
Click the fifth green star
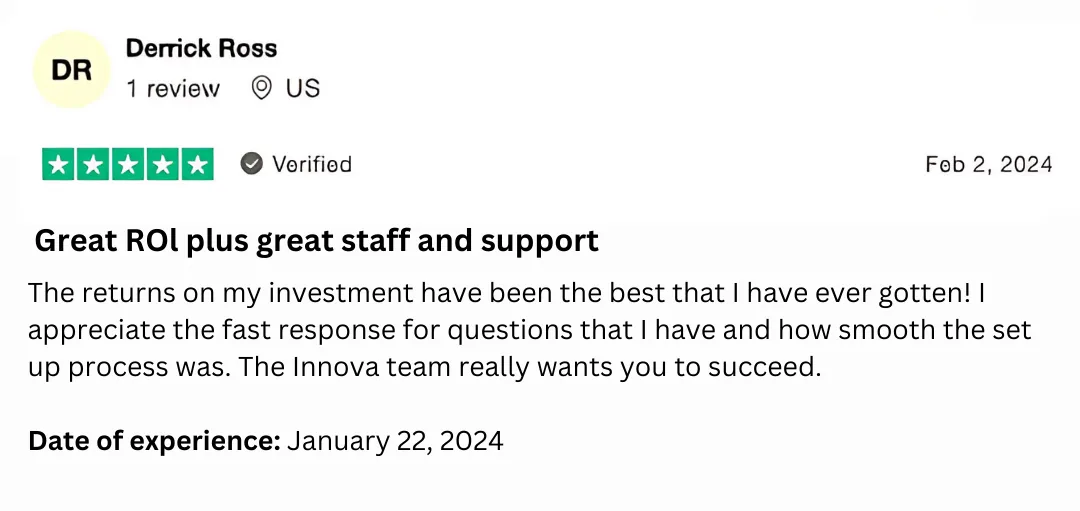click(198, 165)
